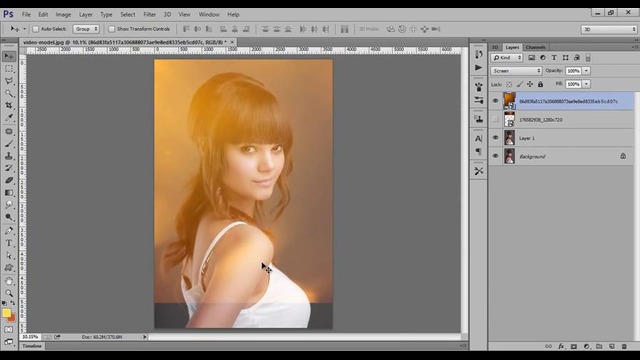Select the Horizontal Type tool
Image resolution: width=640 pixels, height=360 pixels.
[x=9, y=243]
